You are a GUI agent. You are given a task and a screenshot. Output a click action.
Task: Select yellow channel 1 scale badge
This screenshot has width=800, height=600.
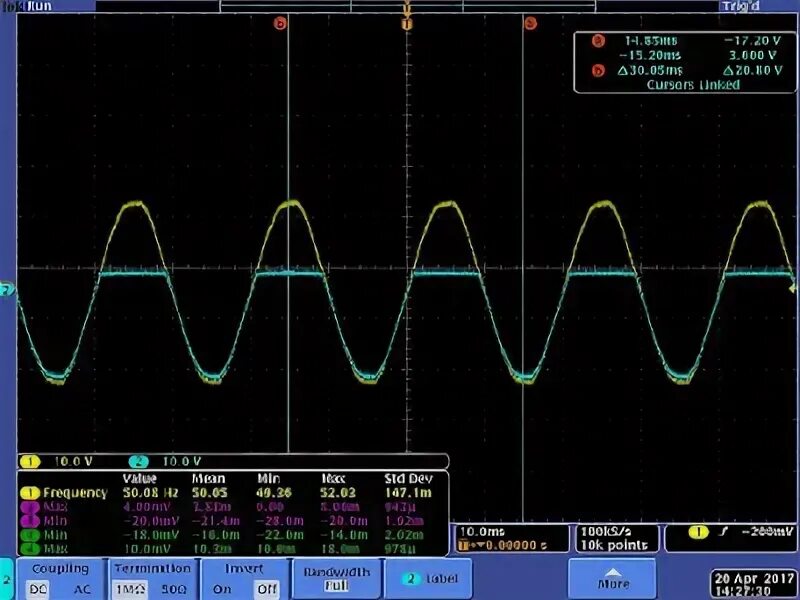[x=30, y=462]
